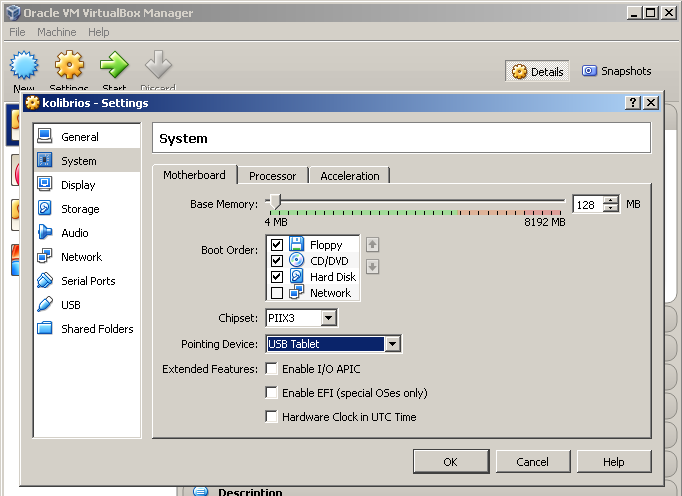Viewport: 682px width, 496px height.
Task: Move boot item down with arrow button
Action: 372,266
